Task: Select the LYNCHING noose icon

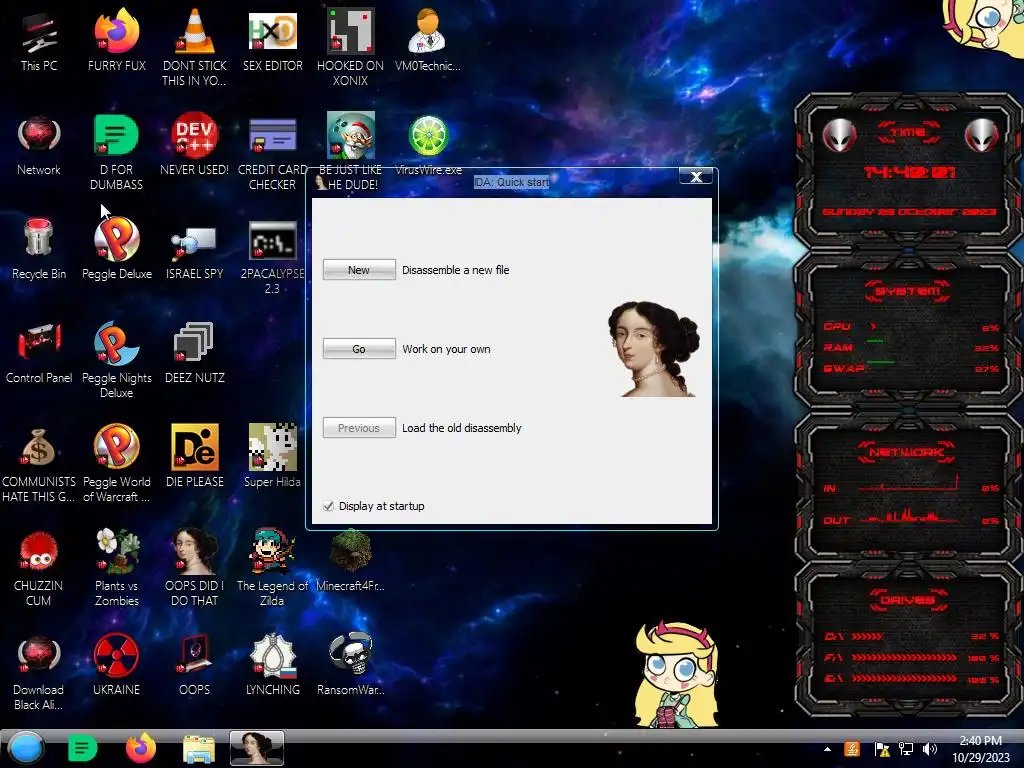Action: coord(272,664)
